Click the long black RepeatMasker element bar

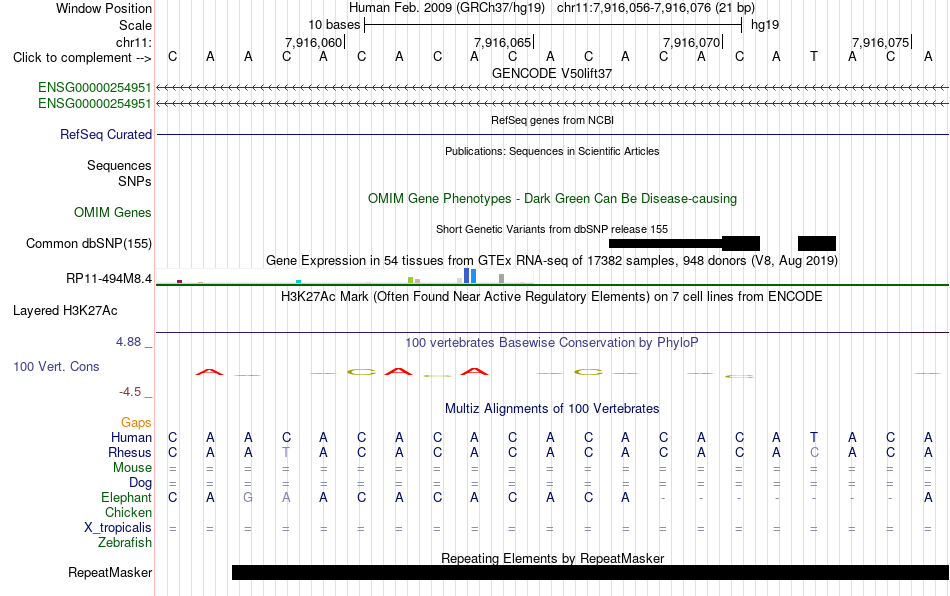590,572
